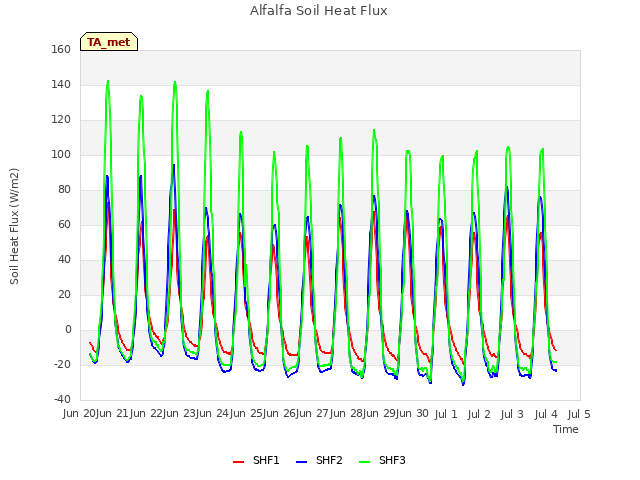The width and height of the screenshot is (640, 480).
Task: Click the Jul 5 x-axis date label
Action: (579, 414)
